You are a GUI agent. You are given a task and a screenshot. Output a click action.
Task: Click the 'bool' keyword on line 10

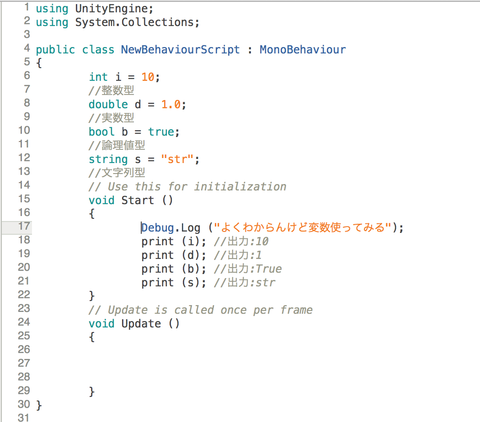(x=101, y=132)
